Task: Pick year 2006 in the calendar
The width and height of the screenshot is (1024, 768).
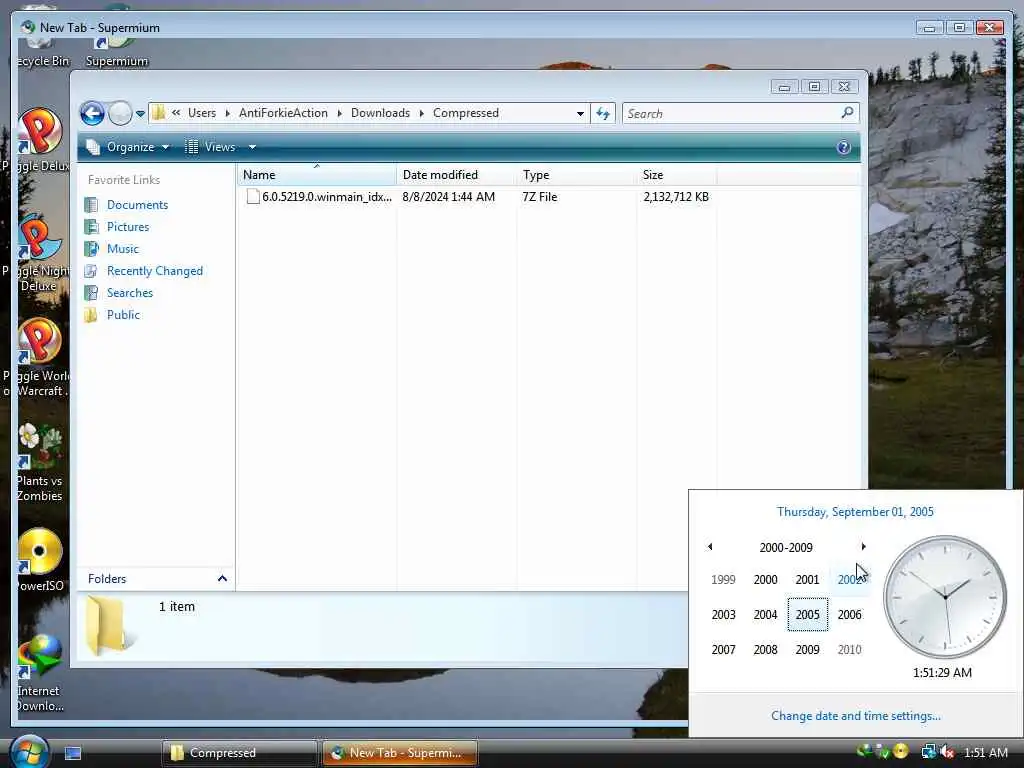Action: click(x=850, y=615)
